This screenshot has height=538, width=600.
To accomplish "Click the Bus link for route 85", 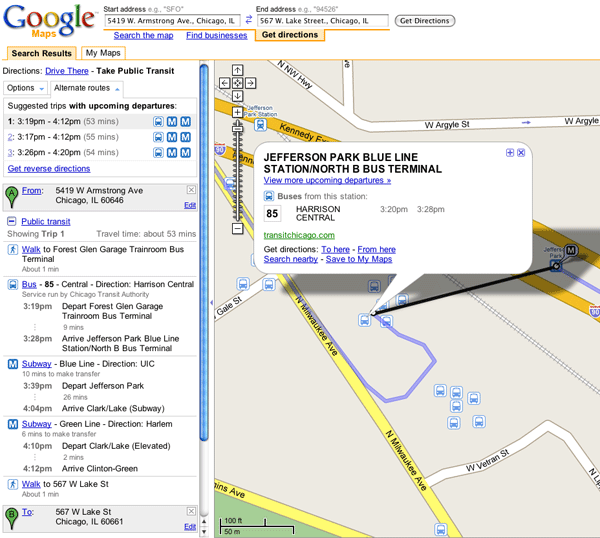I will click(x=29, y=284).
